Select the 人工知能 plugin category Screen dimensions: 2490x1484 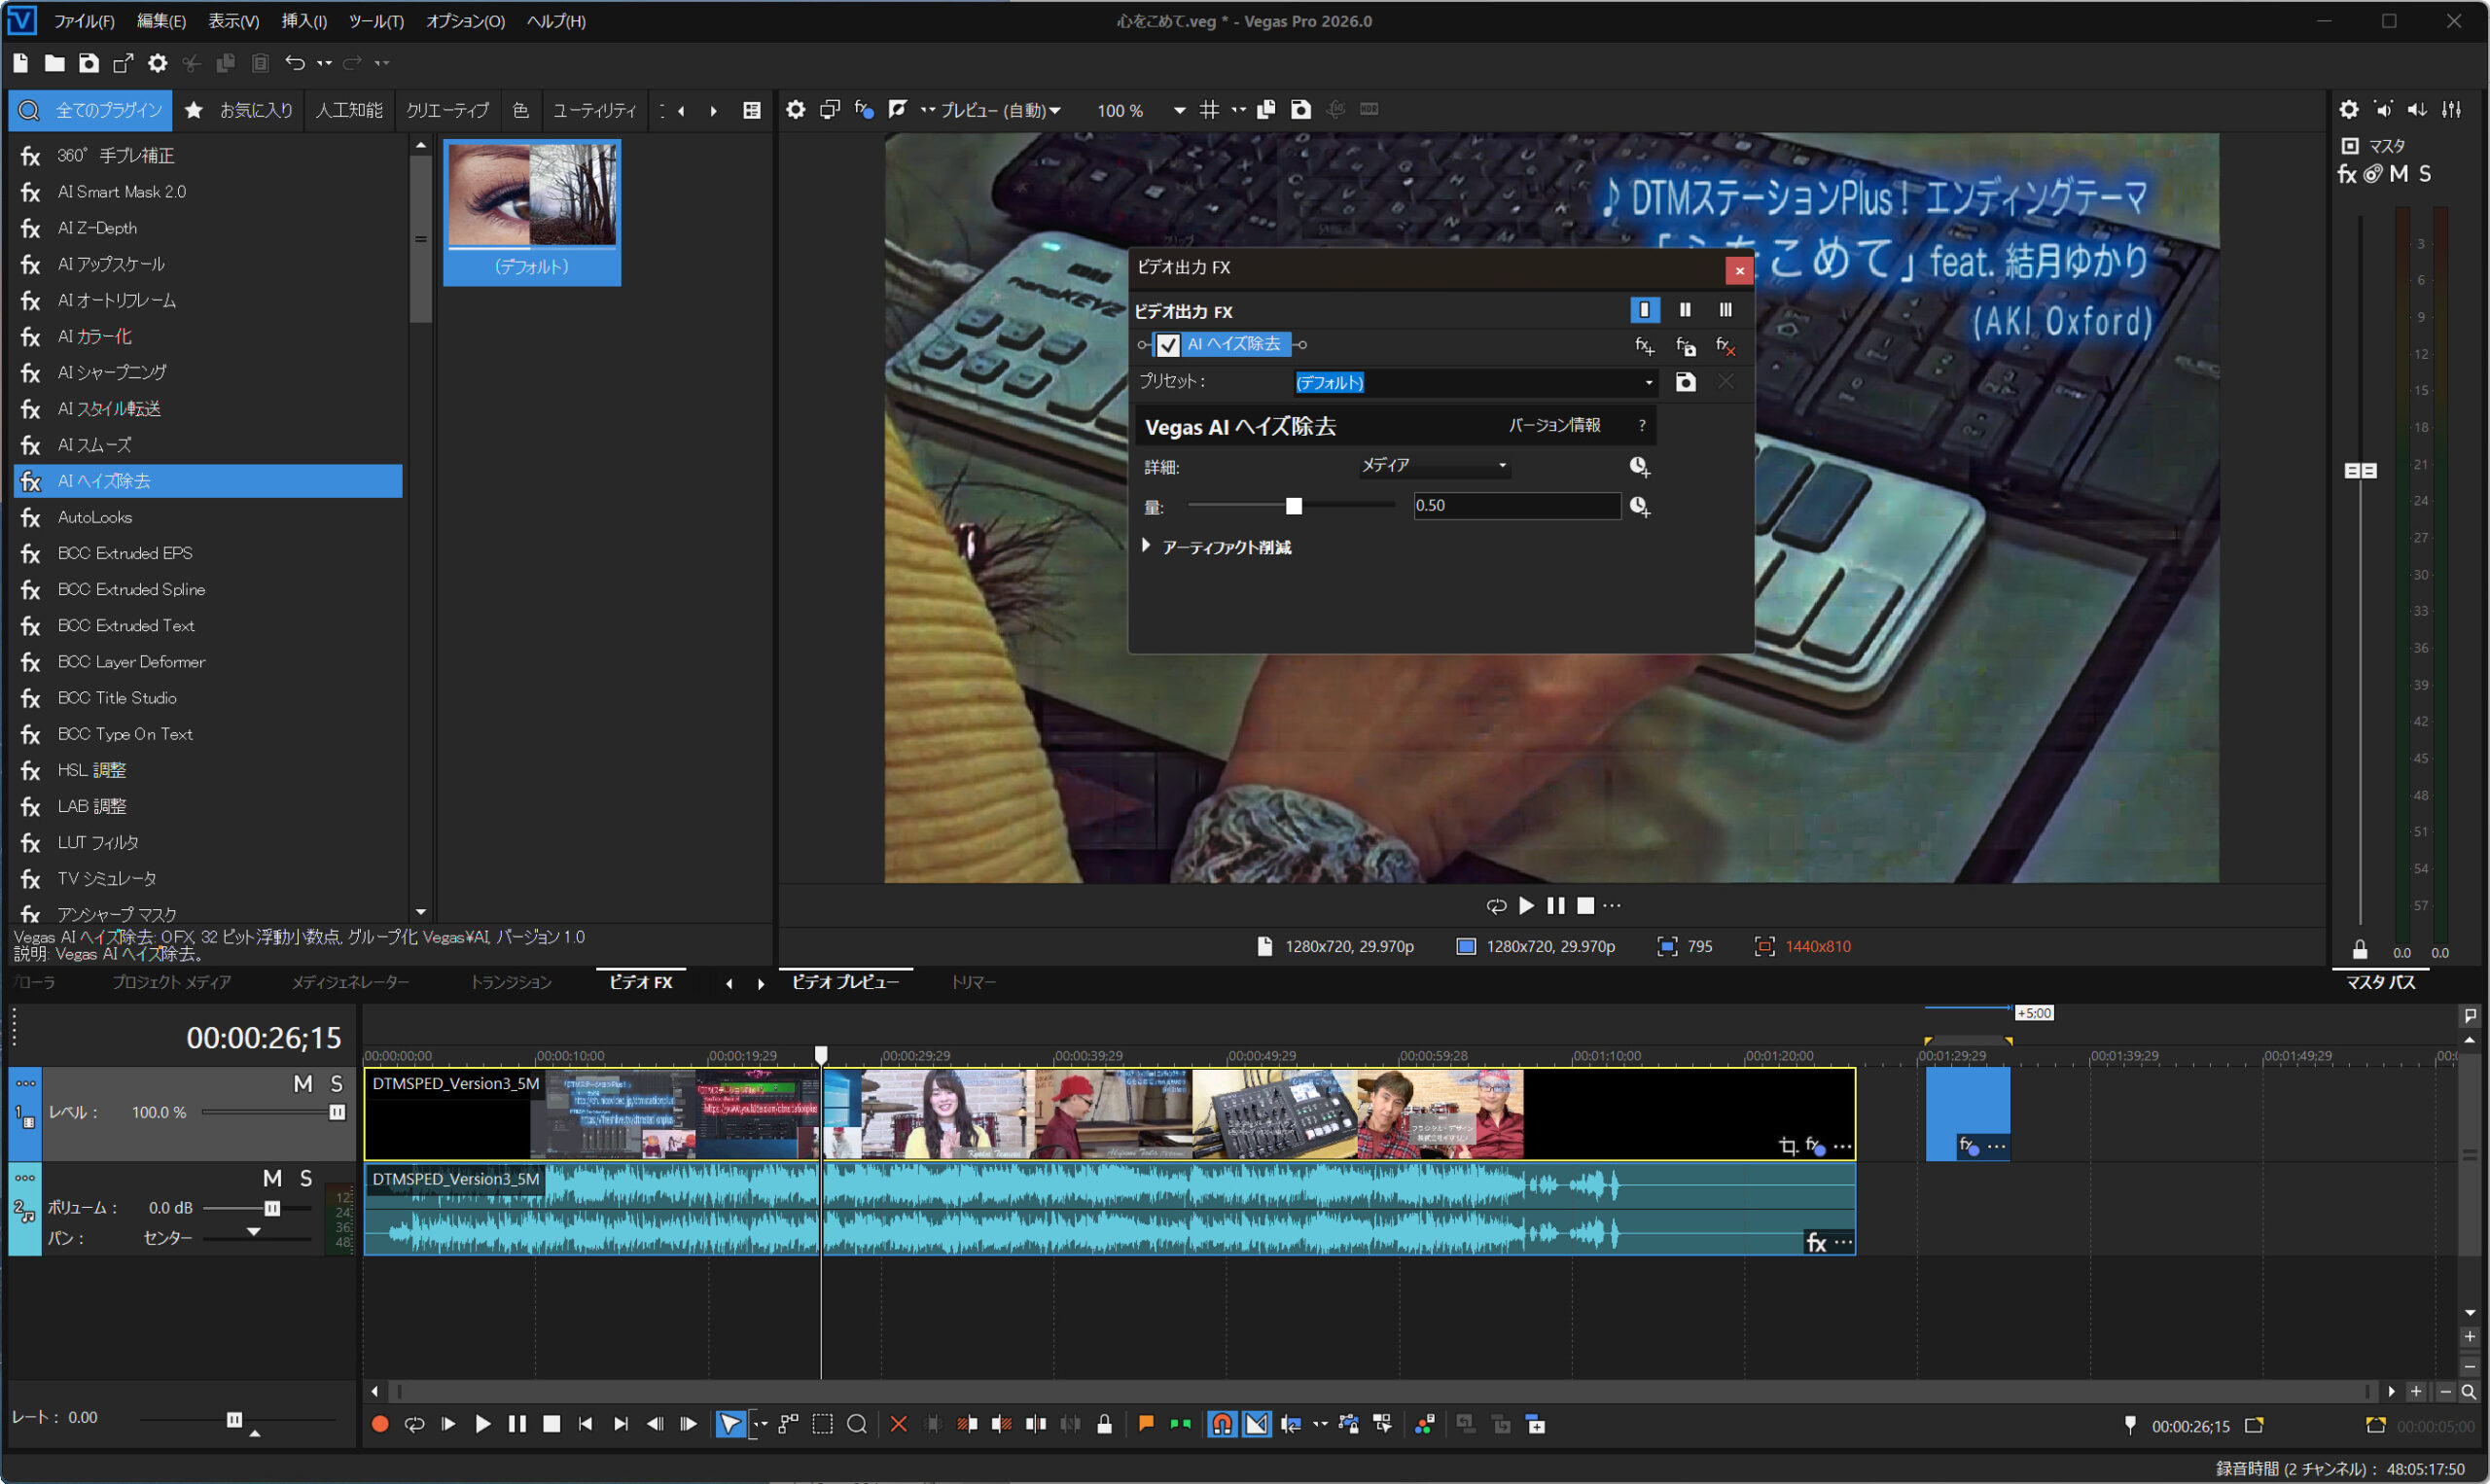349,110
